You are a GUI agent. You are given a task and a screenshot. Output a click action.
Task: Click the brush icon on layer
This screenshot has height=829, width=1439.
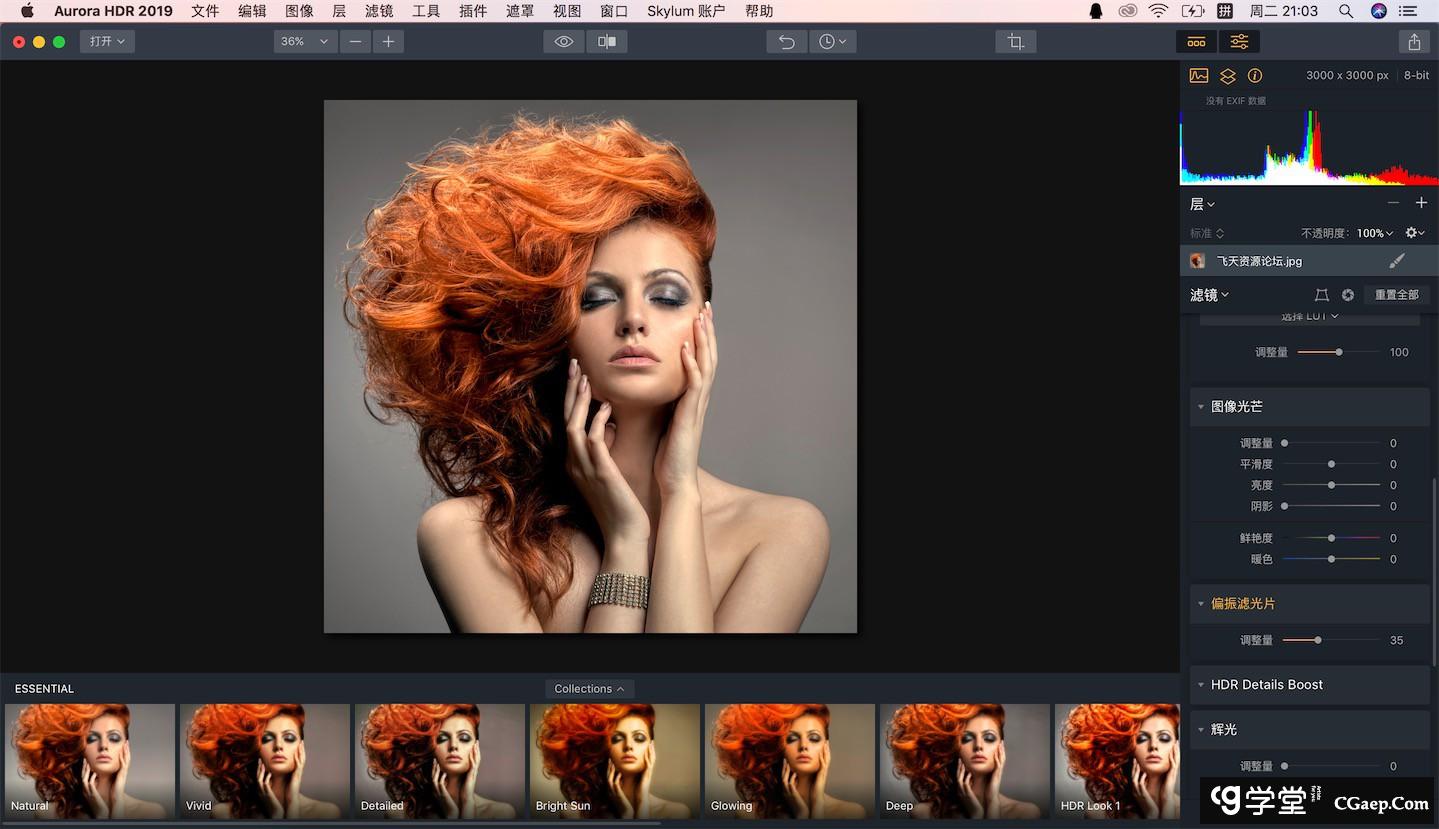point(1397,261)
